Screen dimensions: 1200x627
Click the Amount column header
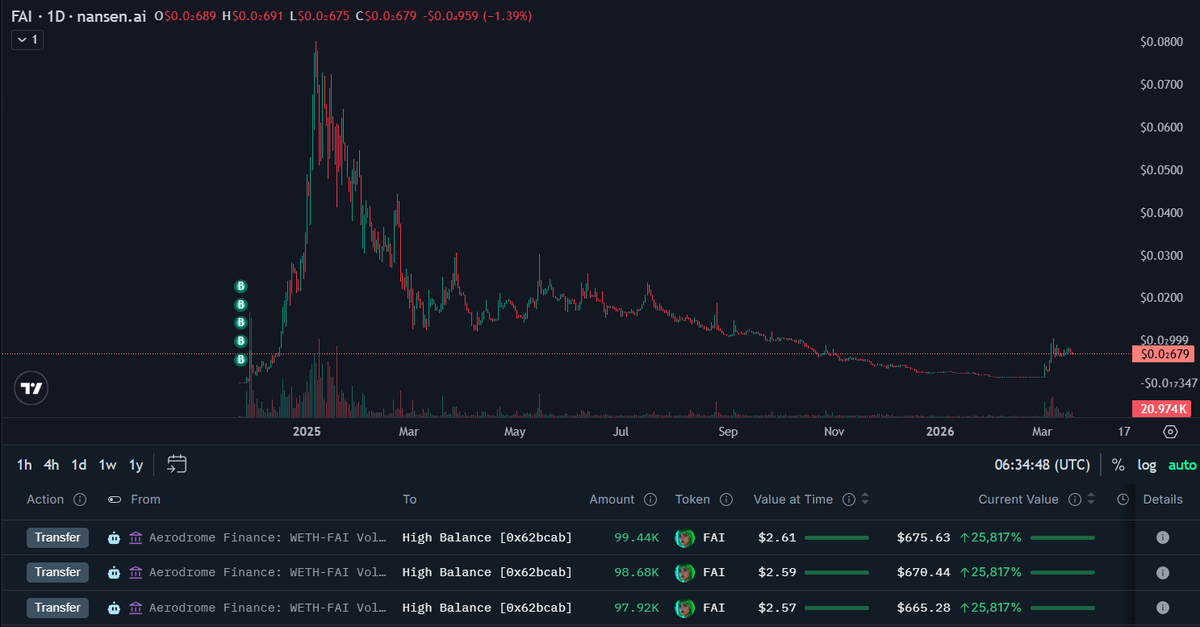(x=612, y=499)
